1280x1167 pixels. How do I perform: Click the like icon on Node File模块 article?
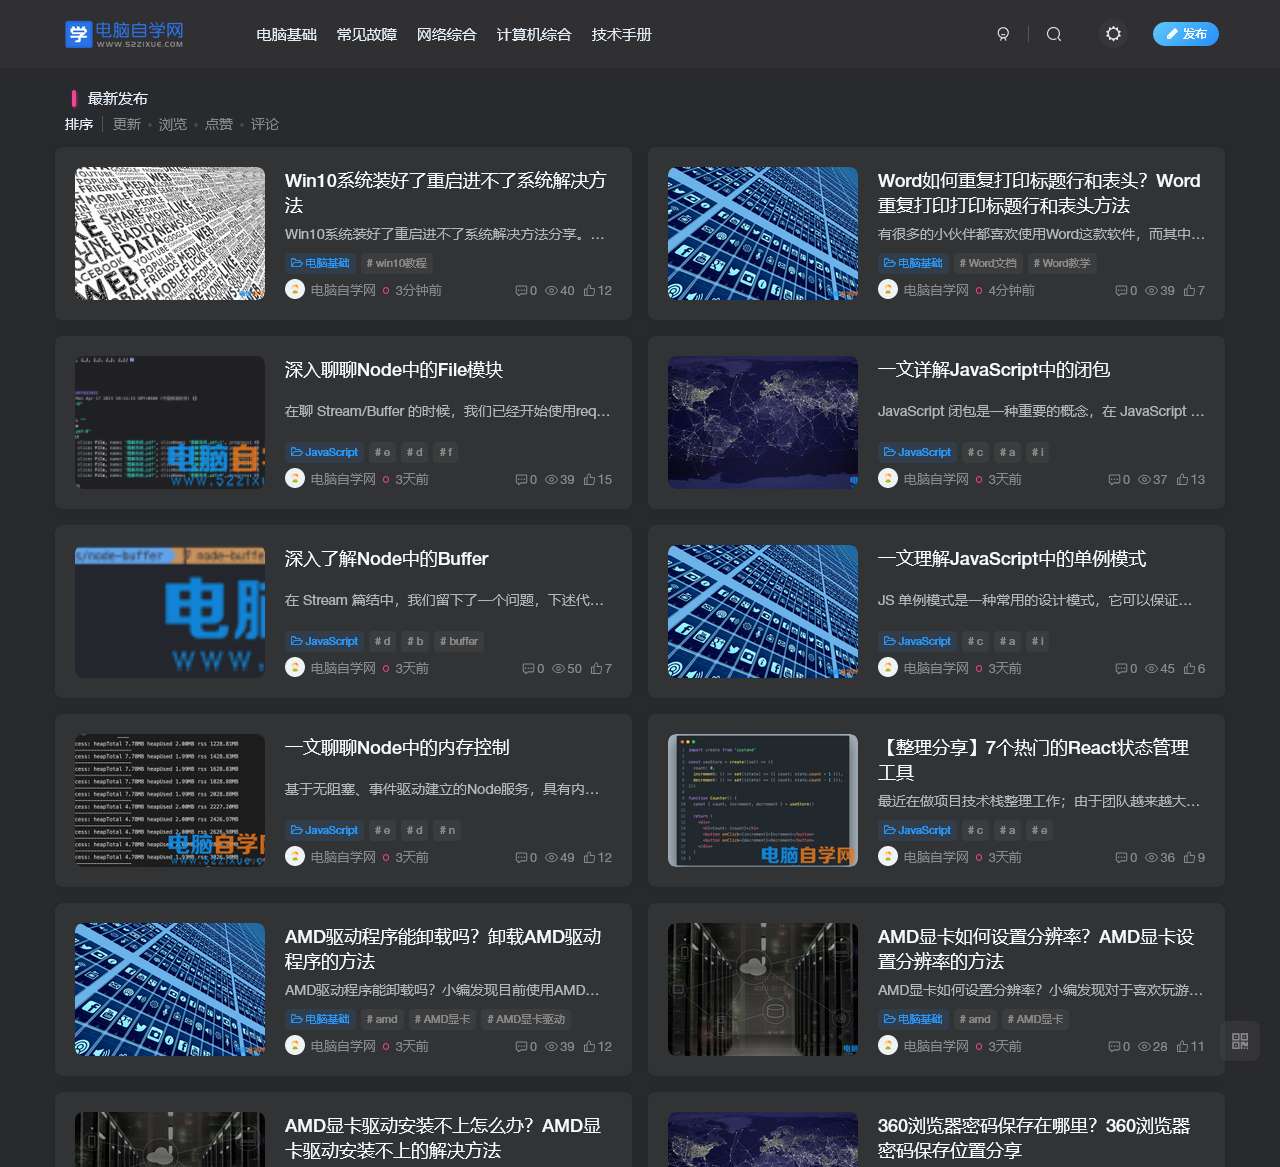(590, 480)
